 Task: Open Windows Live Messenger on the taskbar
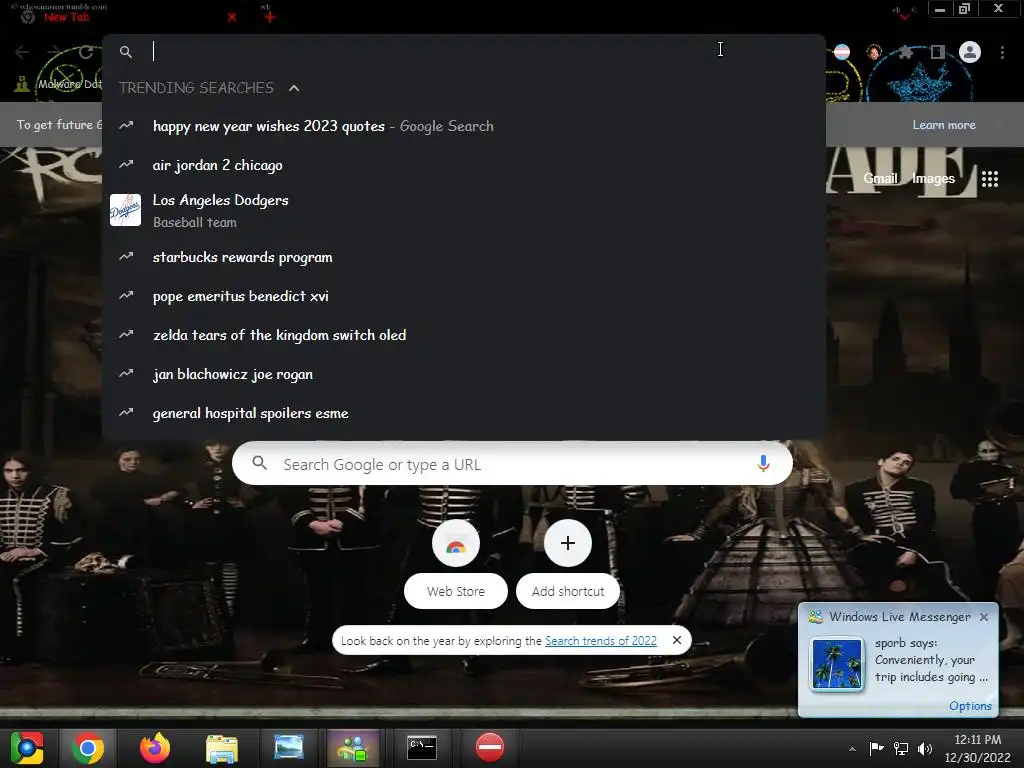[353, 748]
